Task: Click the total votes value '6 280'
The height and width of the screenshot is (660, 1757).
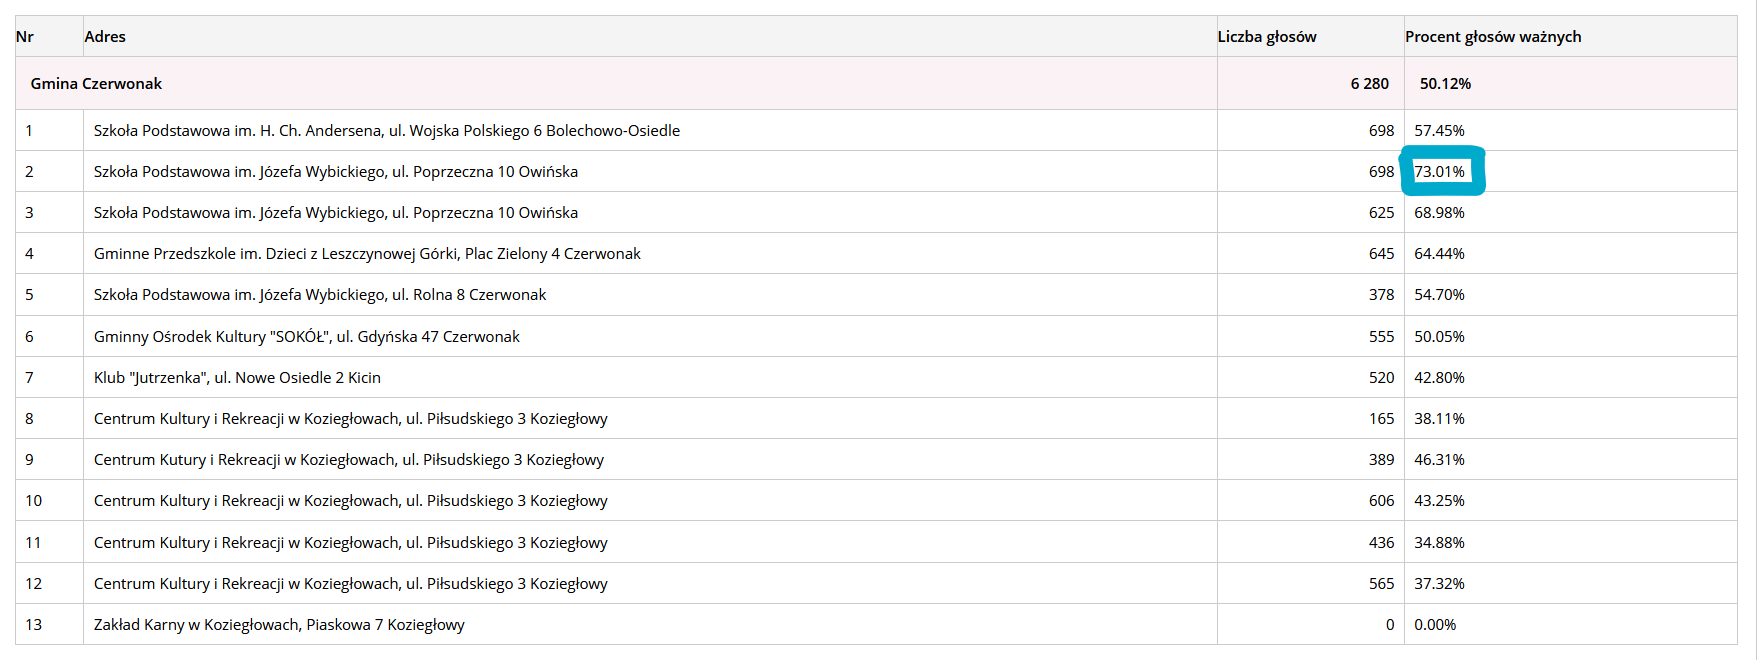Action: pyautogui.click(x=1369, y=84)
